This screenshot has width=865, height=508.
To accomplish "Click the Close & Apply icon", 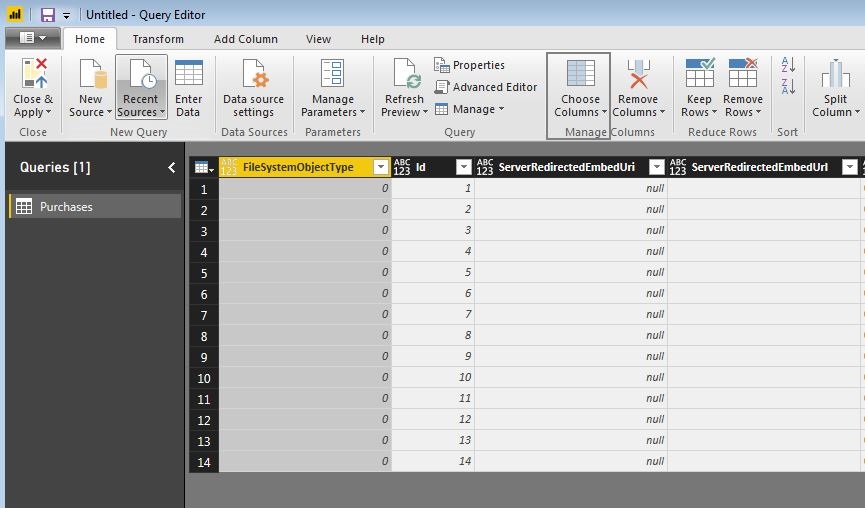I will click(x=33, y=76).
